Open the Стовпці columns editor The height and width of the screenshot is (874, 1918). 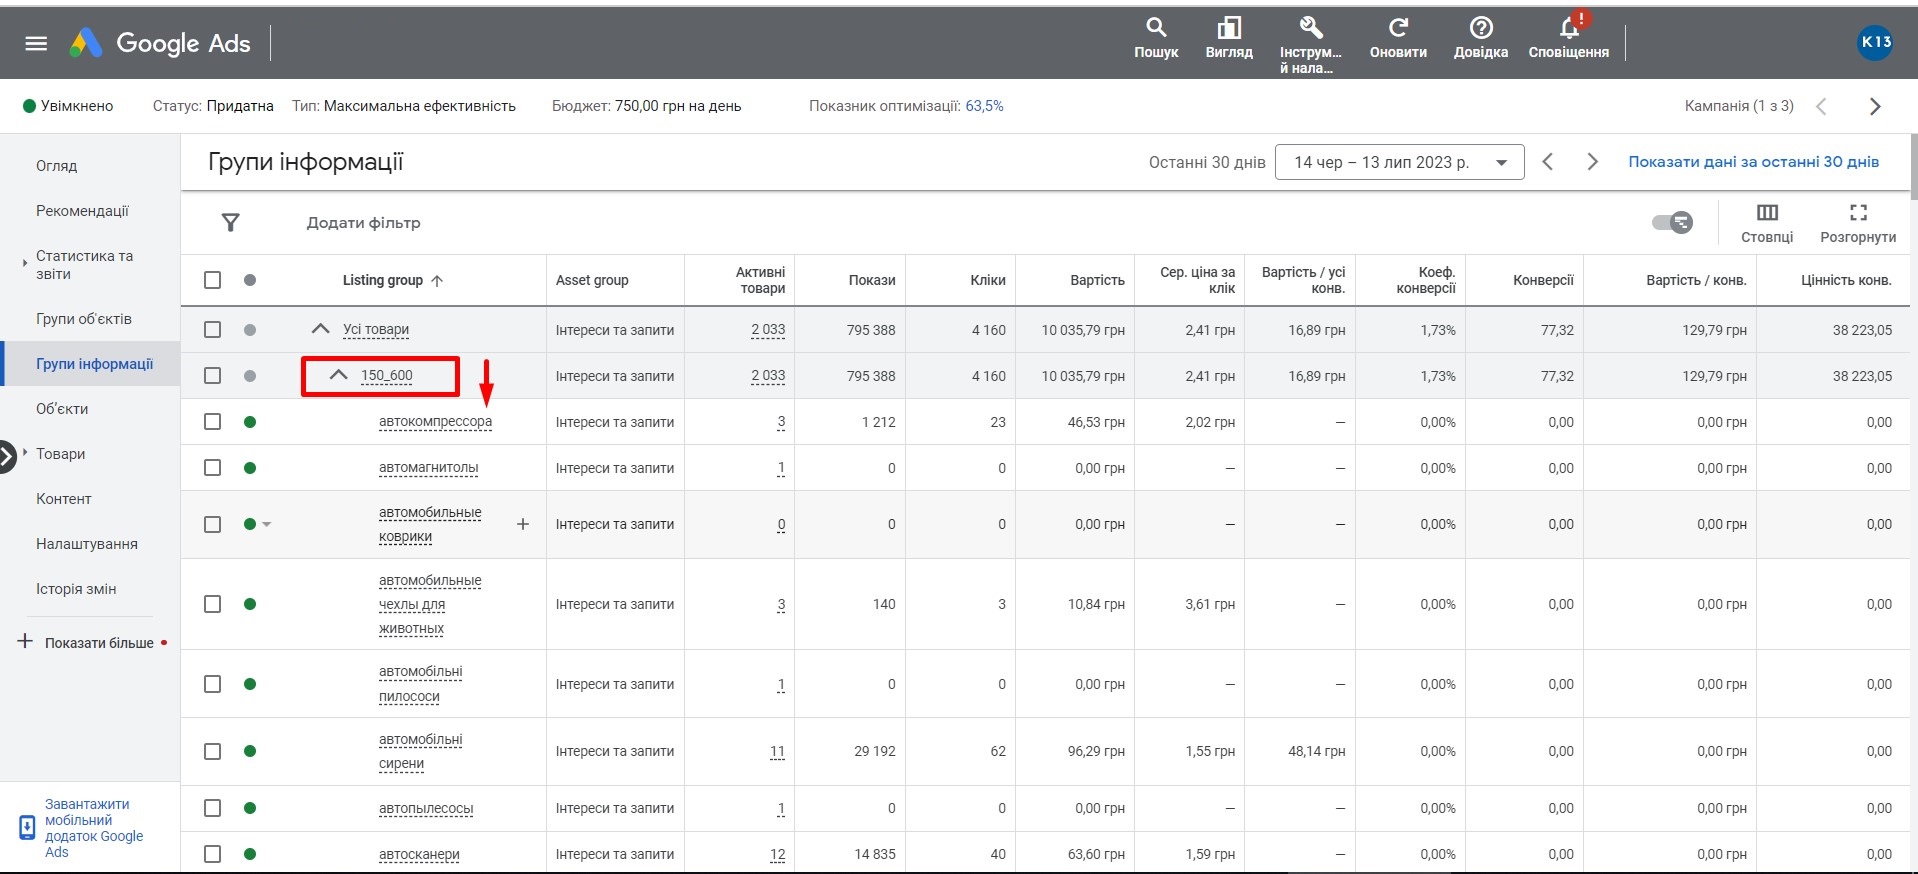[x=1767, y=223]
